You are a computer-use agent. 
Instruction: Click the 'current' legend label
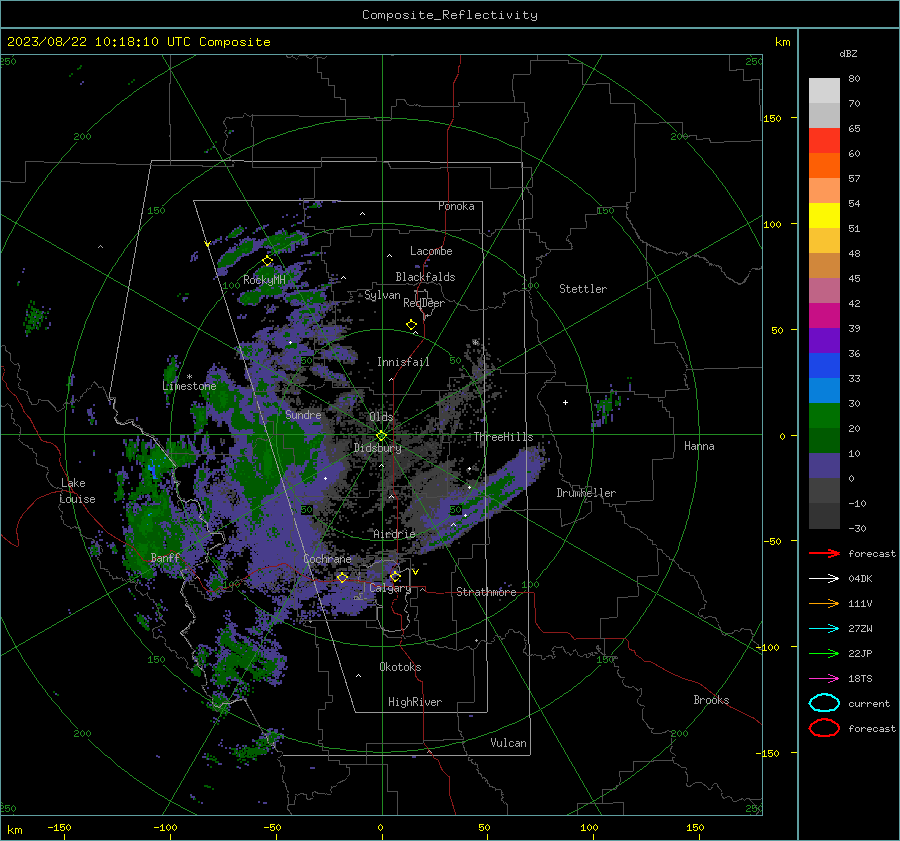[x=869, y=704]
